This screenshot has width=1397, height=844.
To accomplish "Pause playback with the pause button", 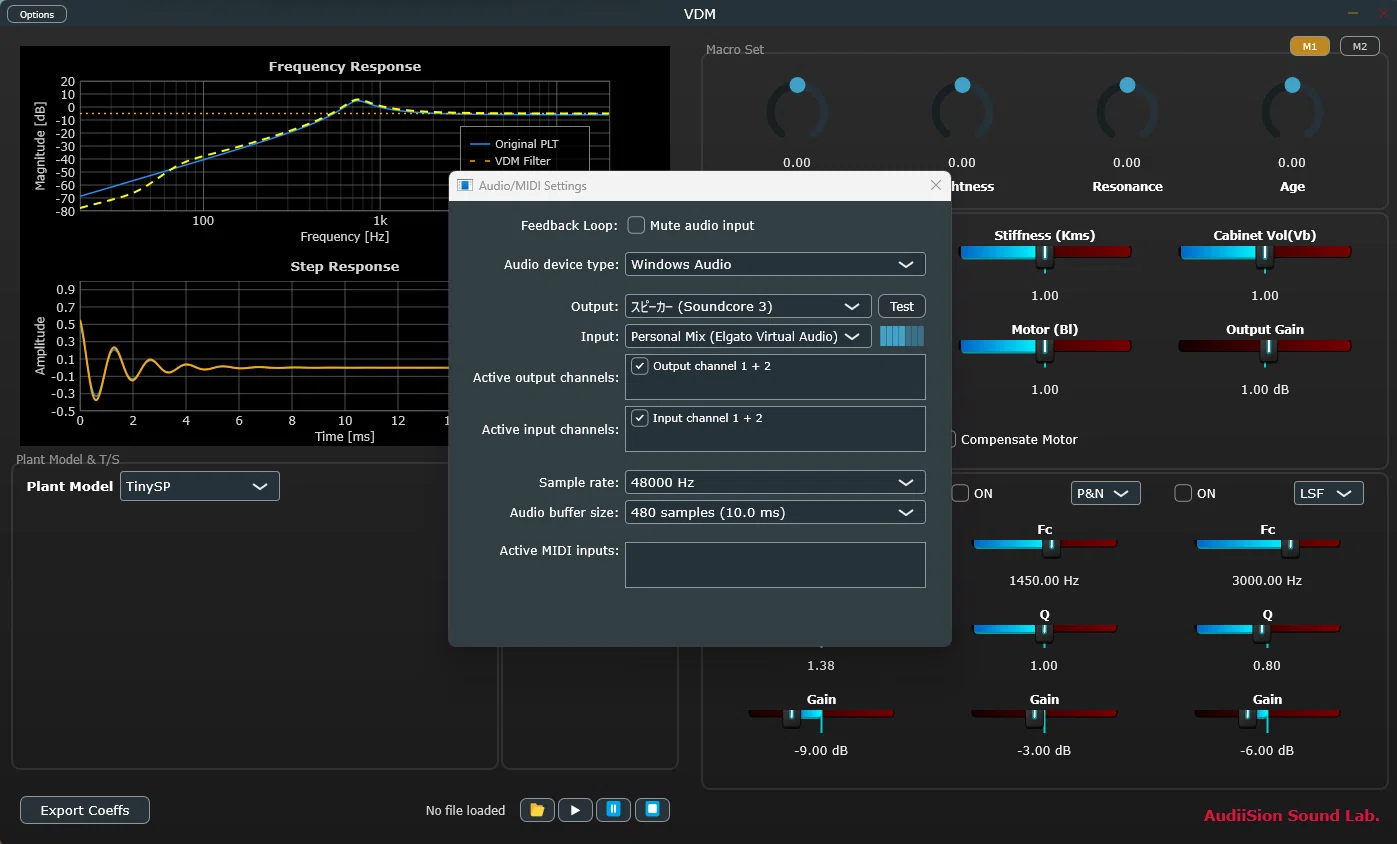I will pyautogui.click(x=614, y=810).
